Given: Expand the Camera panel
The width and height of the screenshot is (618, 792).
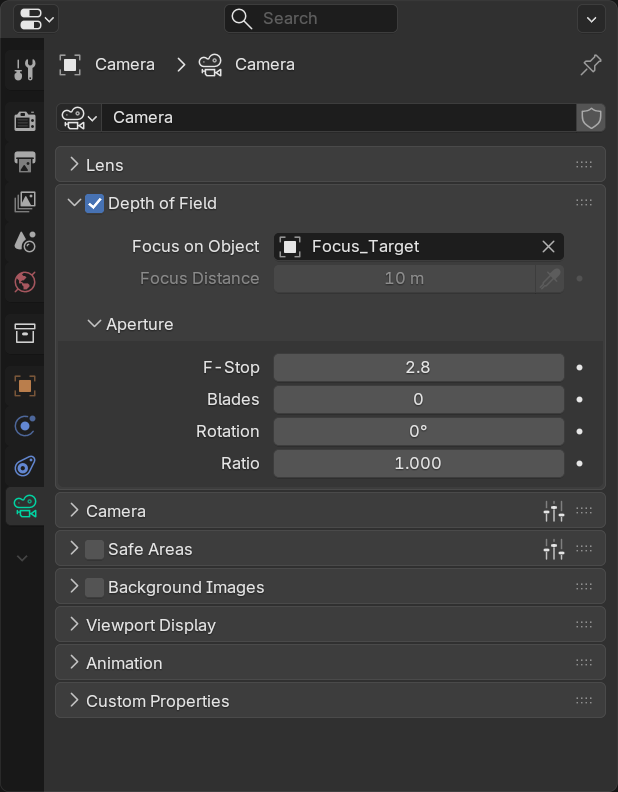Looking at the screenshot, I should (74, 510).
